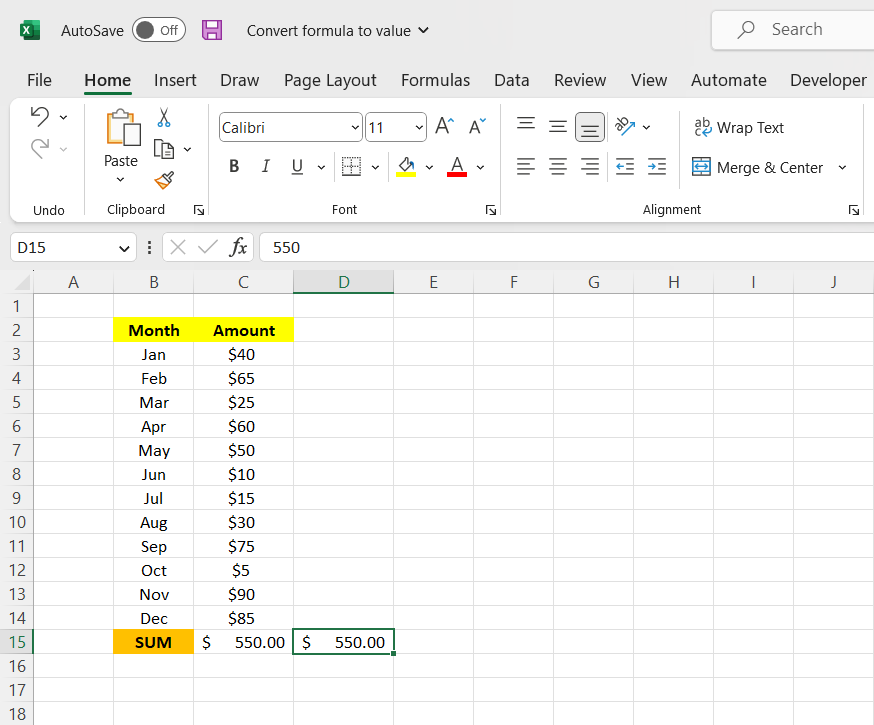Click the Increase Indent icon
The width and height of the screenshot is (874, 725).
coord(657,167)
